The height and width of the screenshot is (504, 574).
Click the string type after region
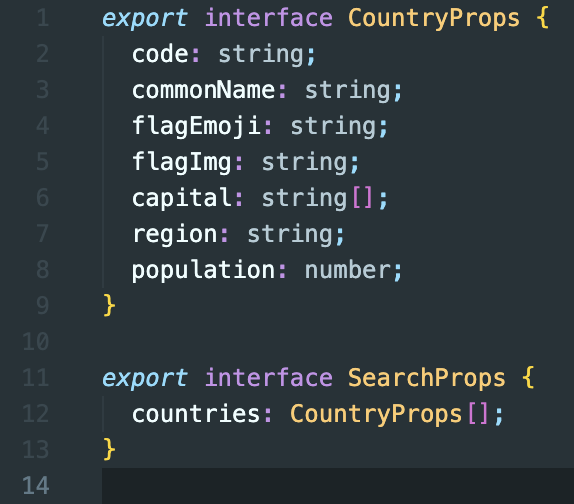point(290,235)
